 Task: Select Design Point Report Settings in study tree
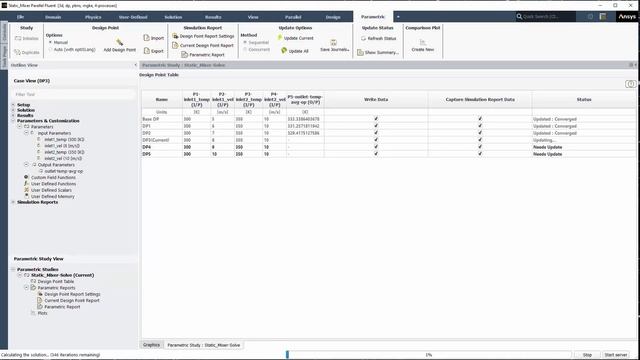click(x=72, y=294)
